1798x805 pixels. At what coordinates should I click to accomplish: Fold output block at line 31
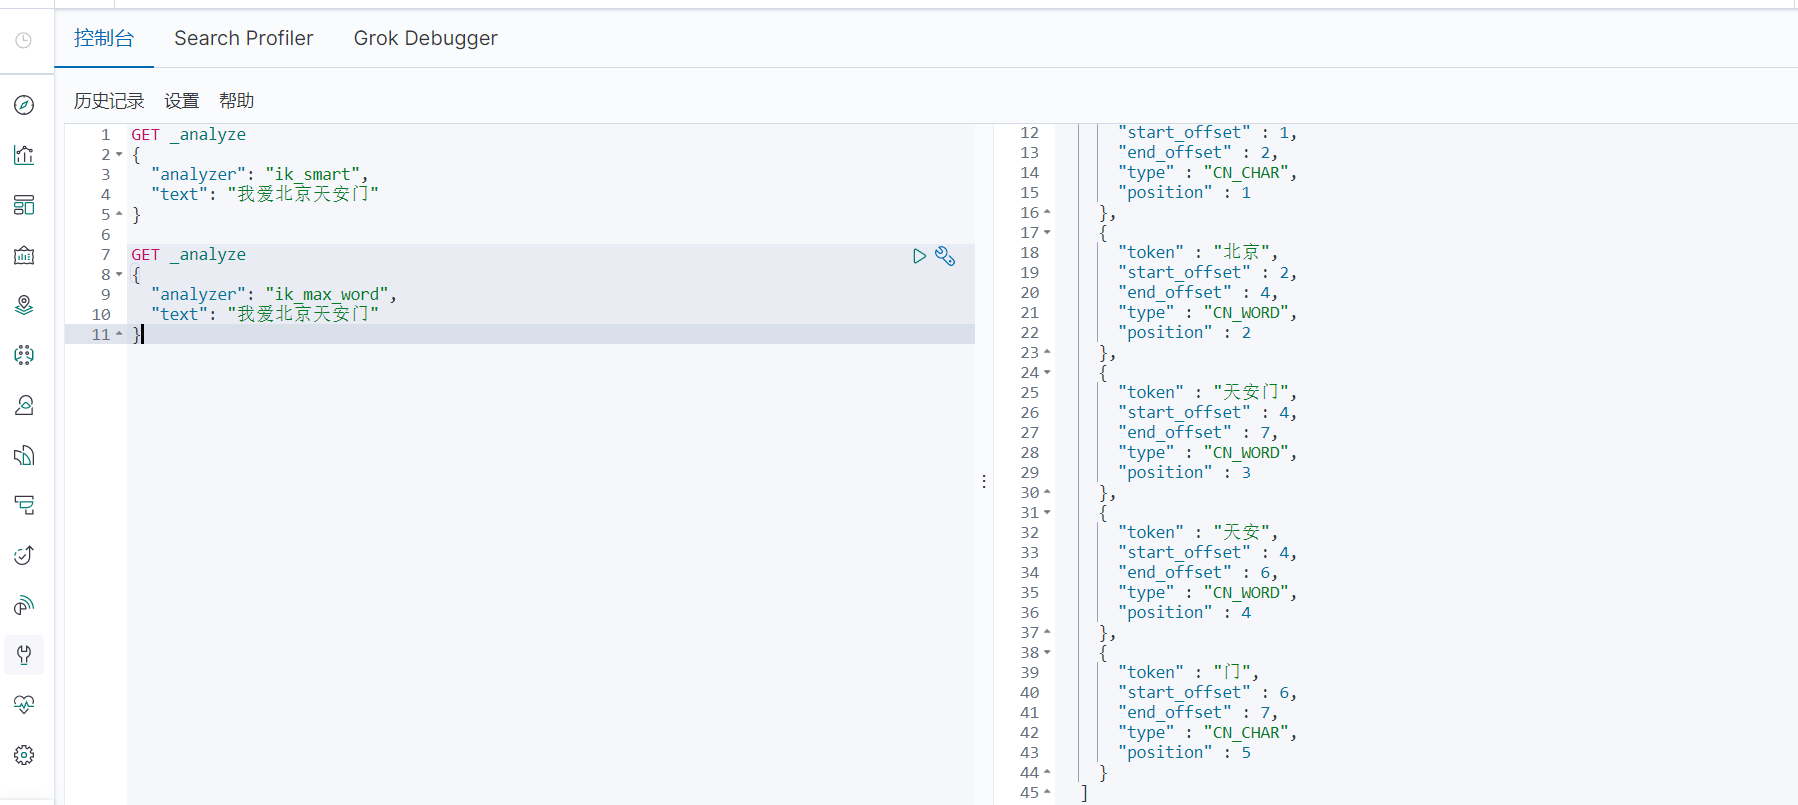1047,513
